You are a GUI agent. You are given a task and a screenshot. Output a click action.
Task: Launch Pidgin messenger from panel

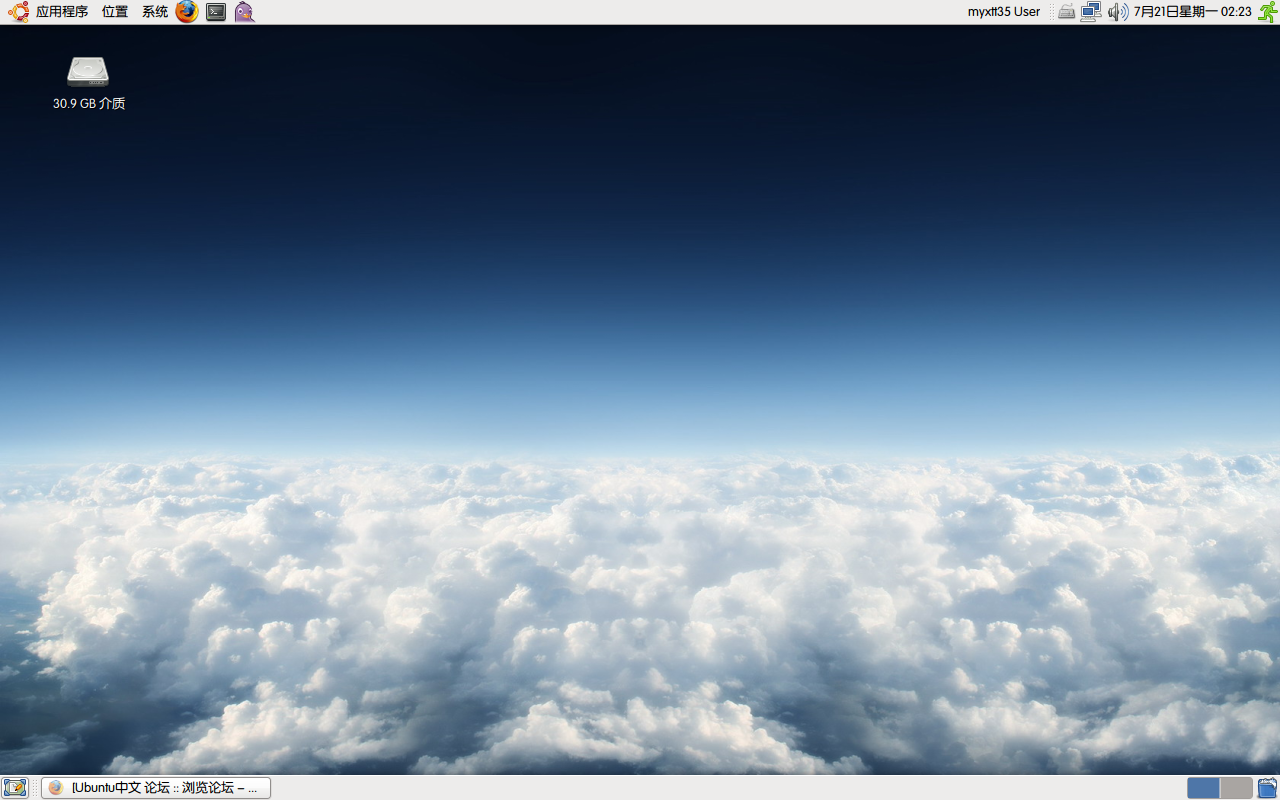[x=244, y=12]
